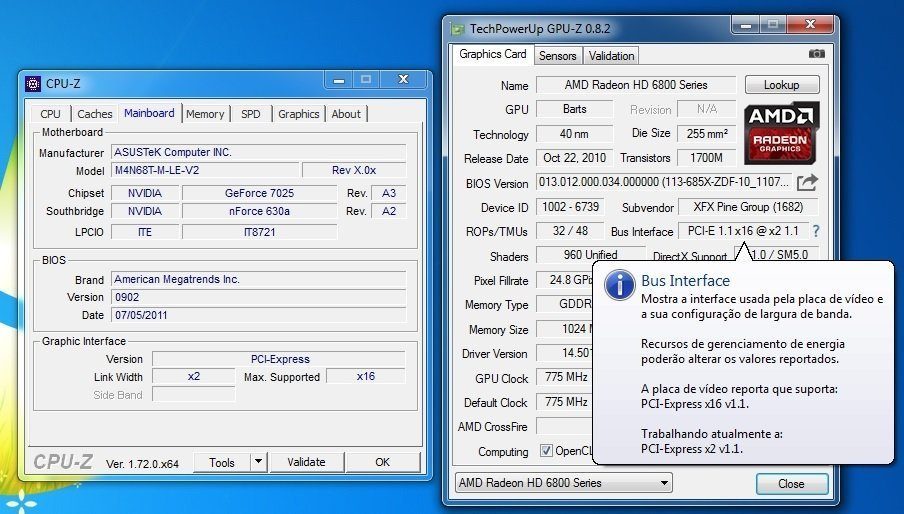Image resolution: width=904 pixels, height=514 pixels.
Task: Click the Rev X.0x field in CPU-Z
Action: (x=354, y=170)
